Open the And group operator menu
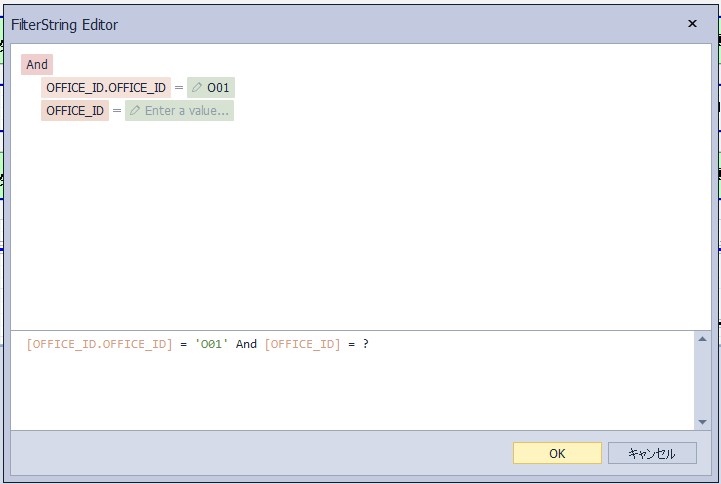The height and width of the screenshot is (484, 721). [x=37, y=65]
